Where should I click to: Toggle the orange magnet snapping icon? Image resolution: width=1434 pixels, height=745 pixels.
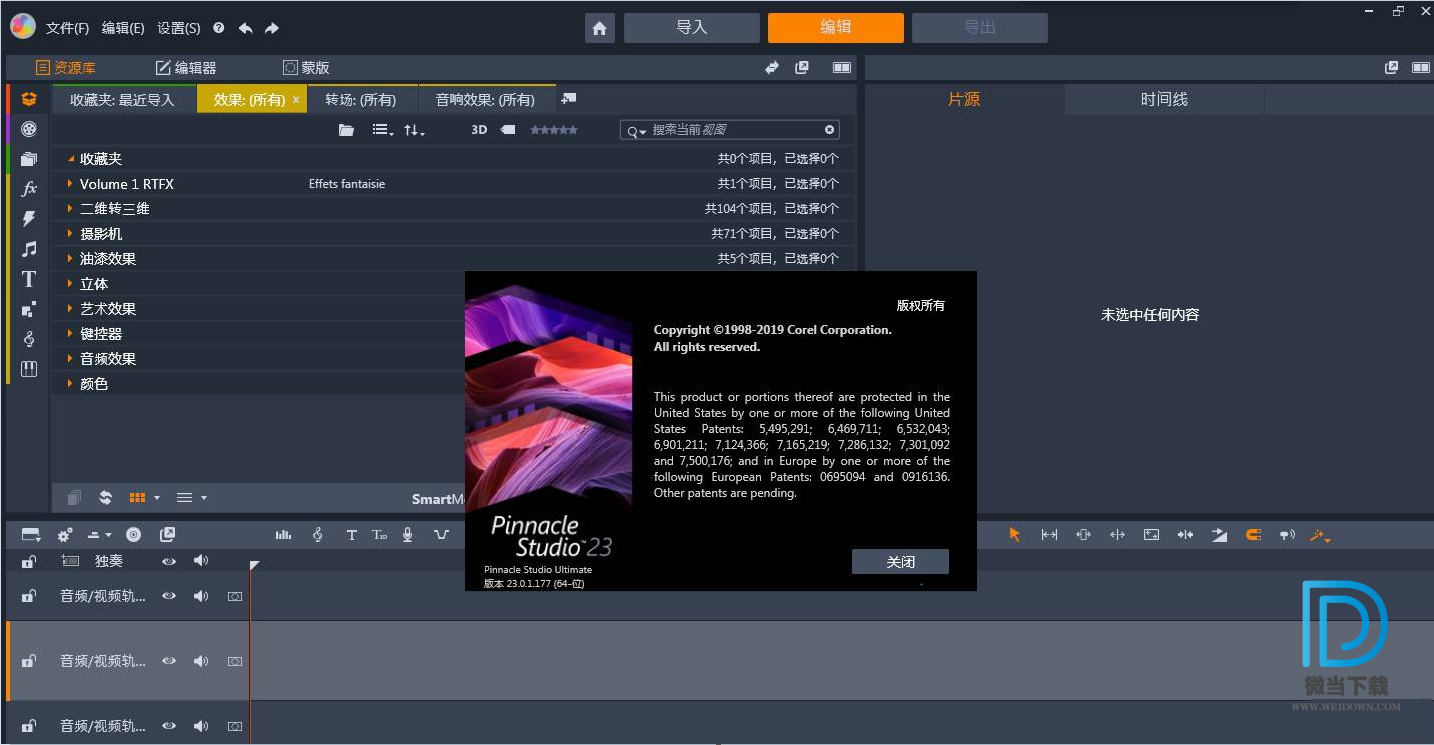(1253, 535)
